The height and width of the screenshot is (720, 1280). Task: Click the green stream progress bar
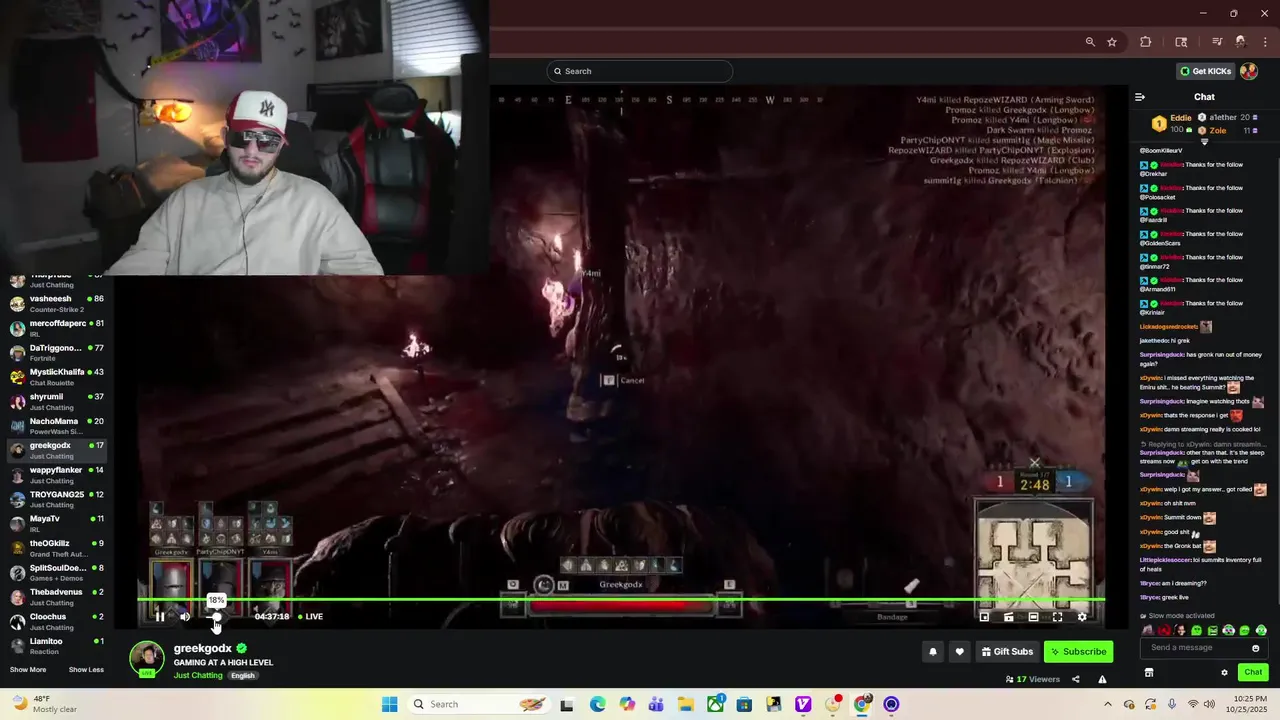click(x=621, y=600)
